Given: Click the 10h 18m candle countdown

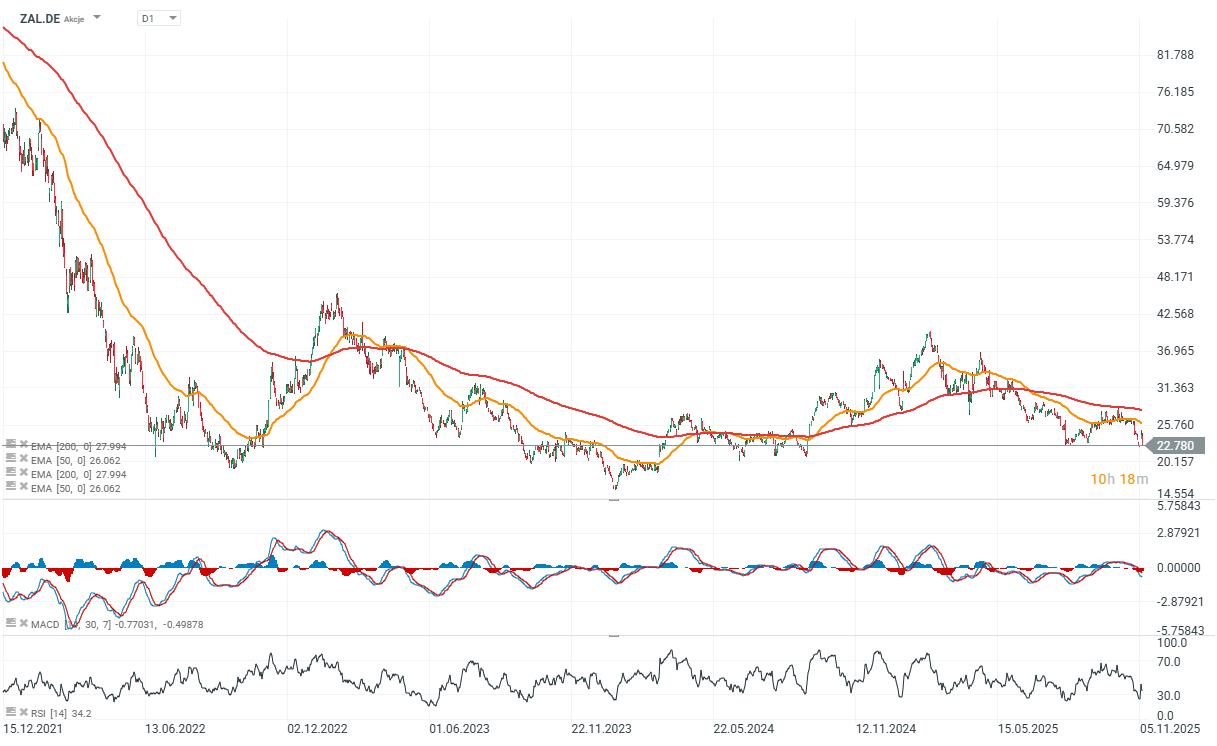Looking at the screenshot, I should tap(1119, 480).
